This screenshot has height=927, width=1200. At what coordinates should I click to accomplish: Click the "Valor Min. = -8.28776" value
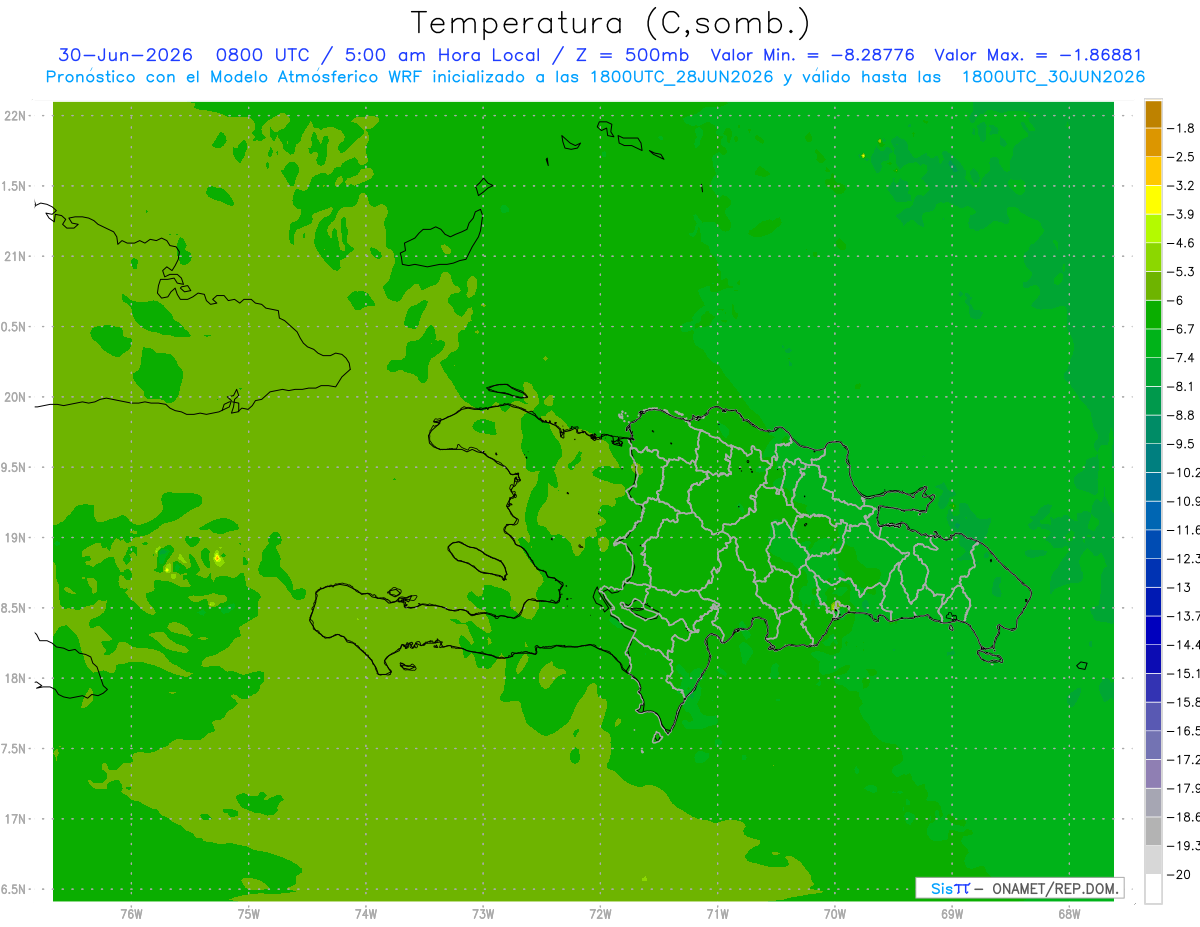point(812,55)
